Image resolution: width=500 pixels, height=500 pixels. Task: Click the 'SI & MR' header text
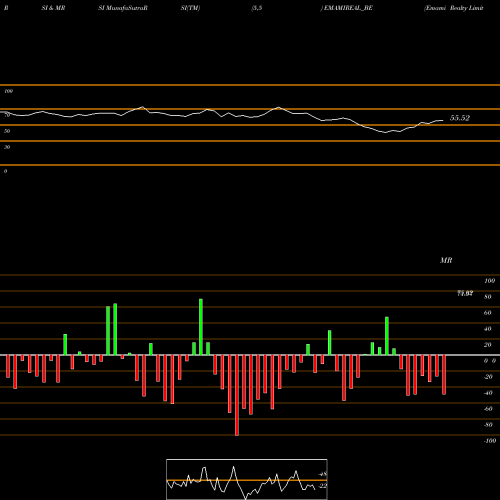(53, 8)
